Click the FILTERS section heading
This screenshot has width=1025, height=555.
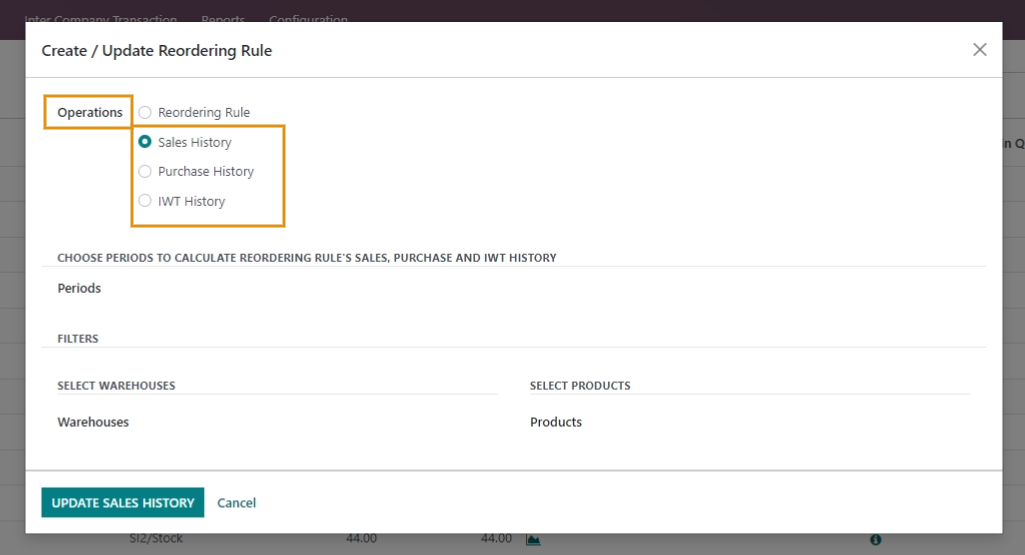(78, 339)
